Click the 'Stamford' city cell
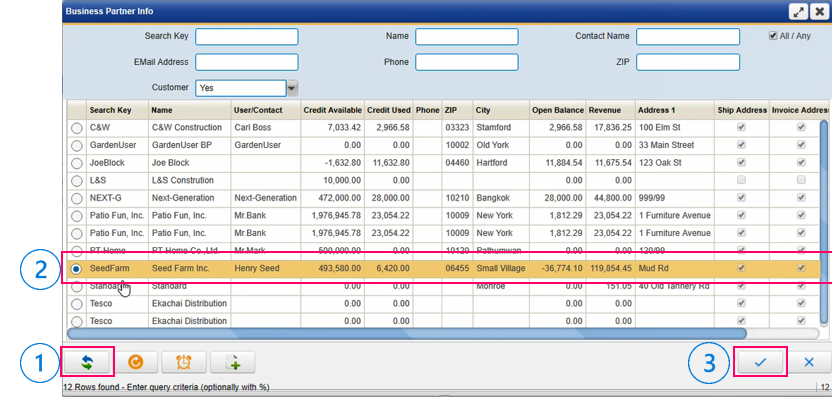Viewport: 832px width, 399px height. pyautogui.click(x=501, y=128)
